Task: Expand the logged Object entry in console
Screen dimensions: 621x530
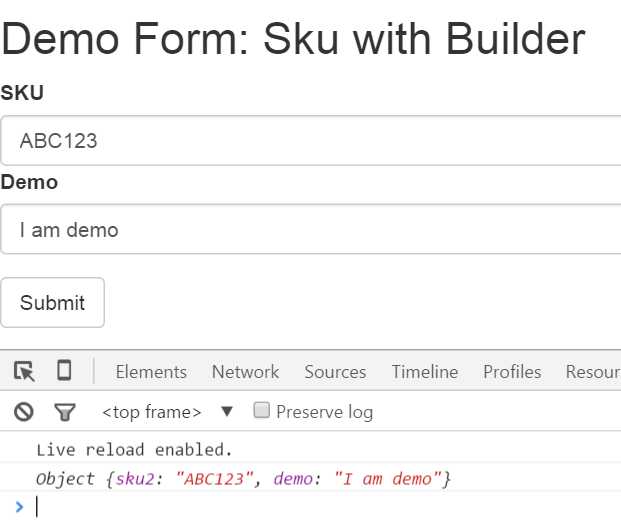Action: pyautogui.click(x=243, y=479)
